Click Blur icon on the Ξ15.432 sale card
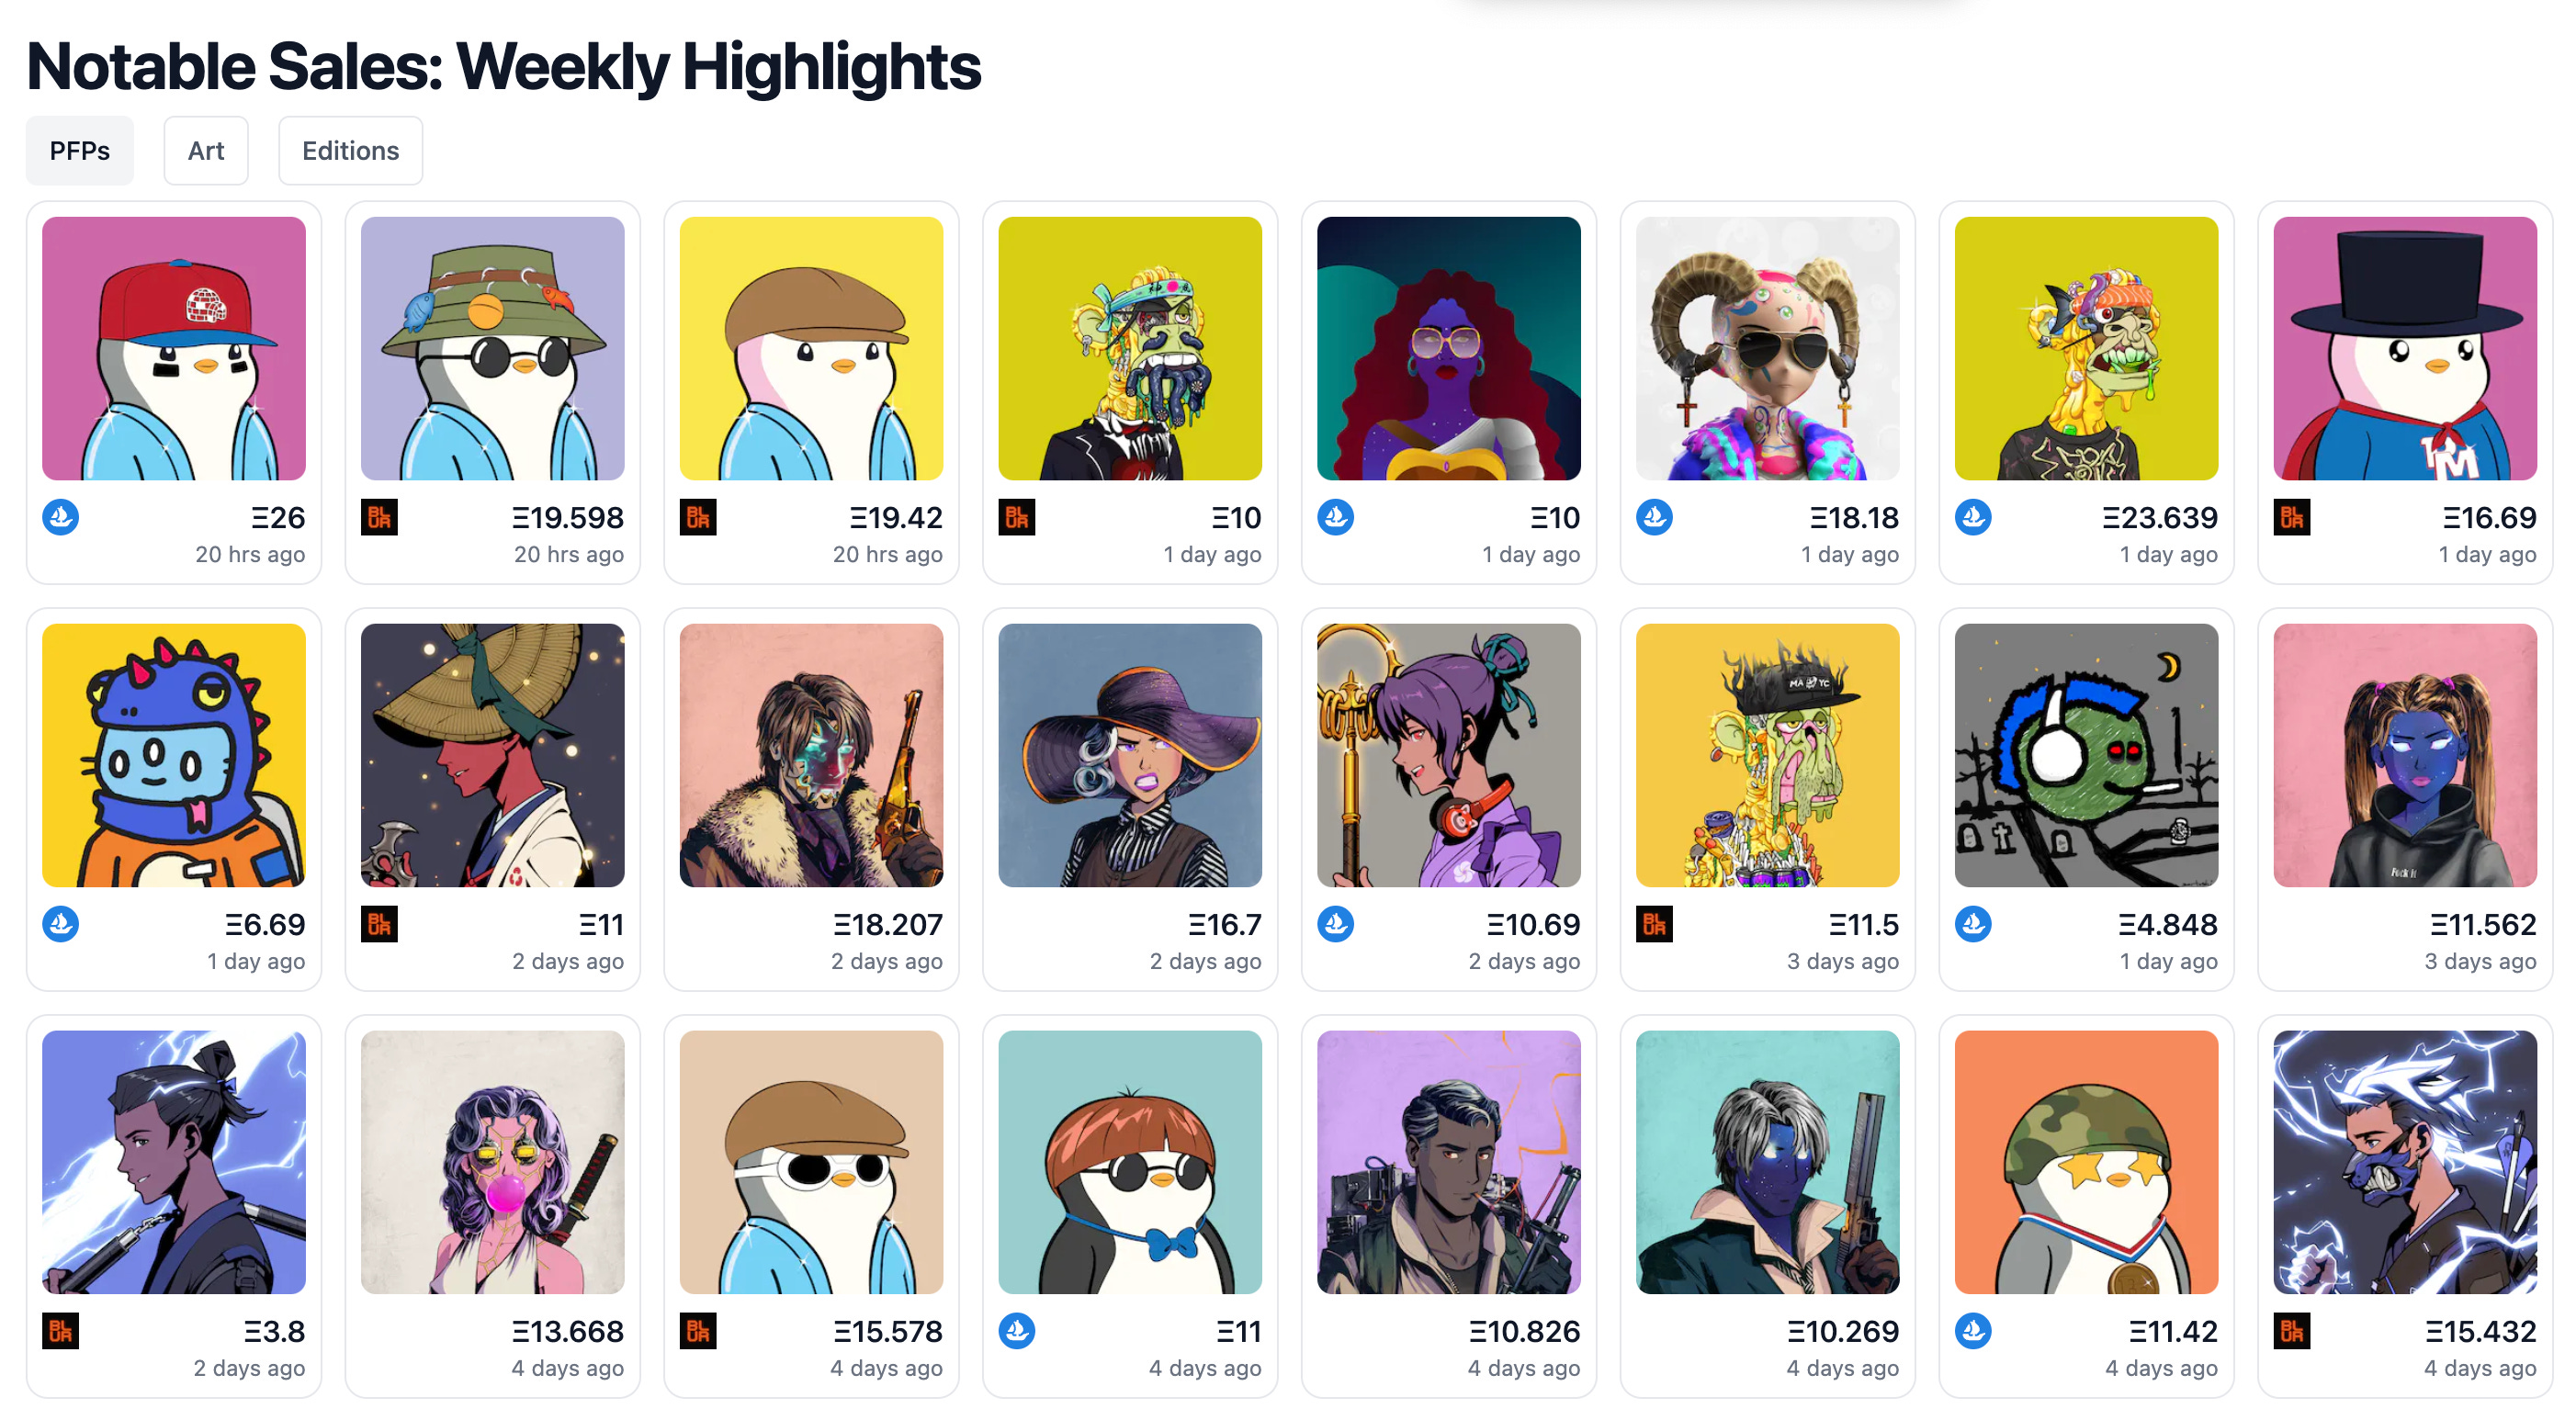This screenshot has width=2576, height=1420. 2292,1331
